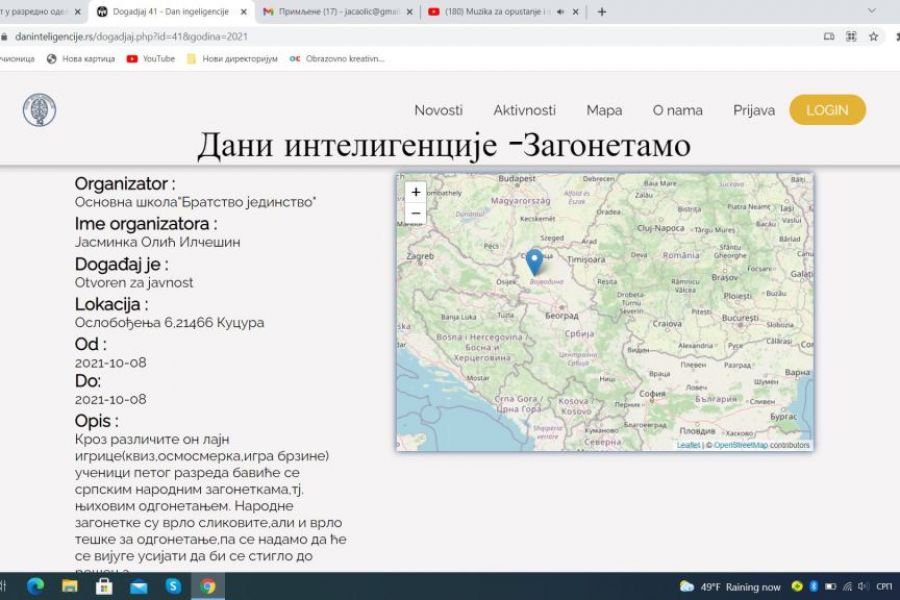Bookmark this page with the star icon
900x600 pixels.
[x=873, y=36]
